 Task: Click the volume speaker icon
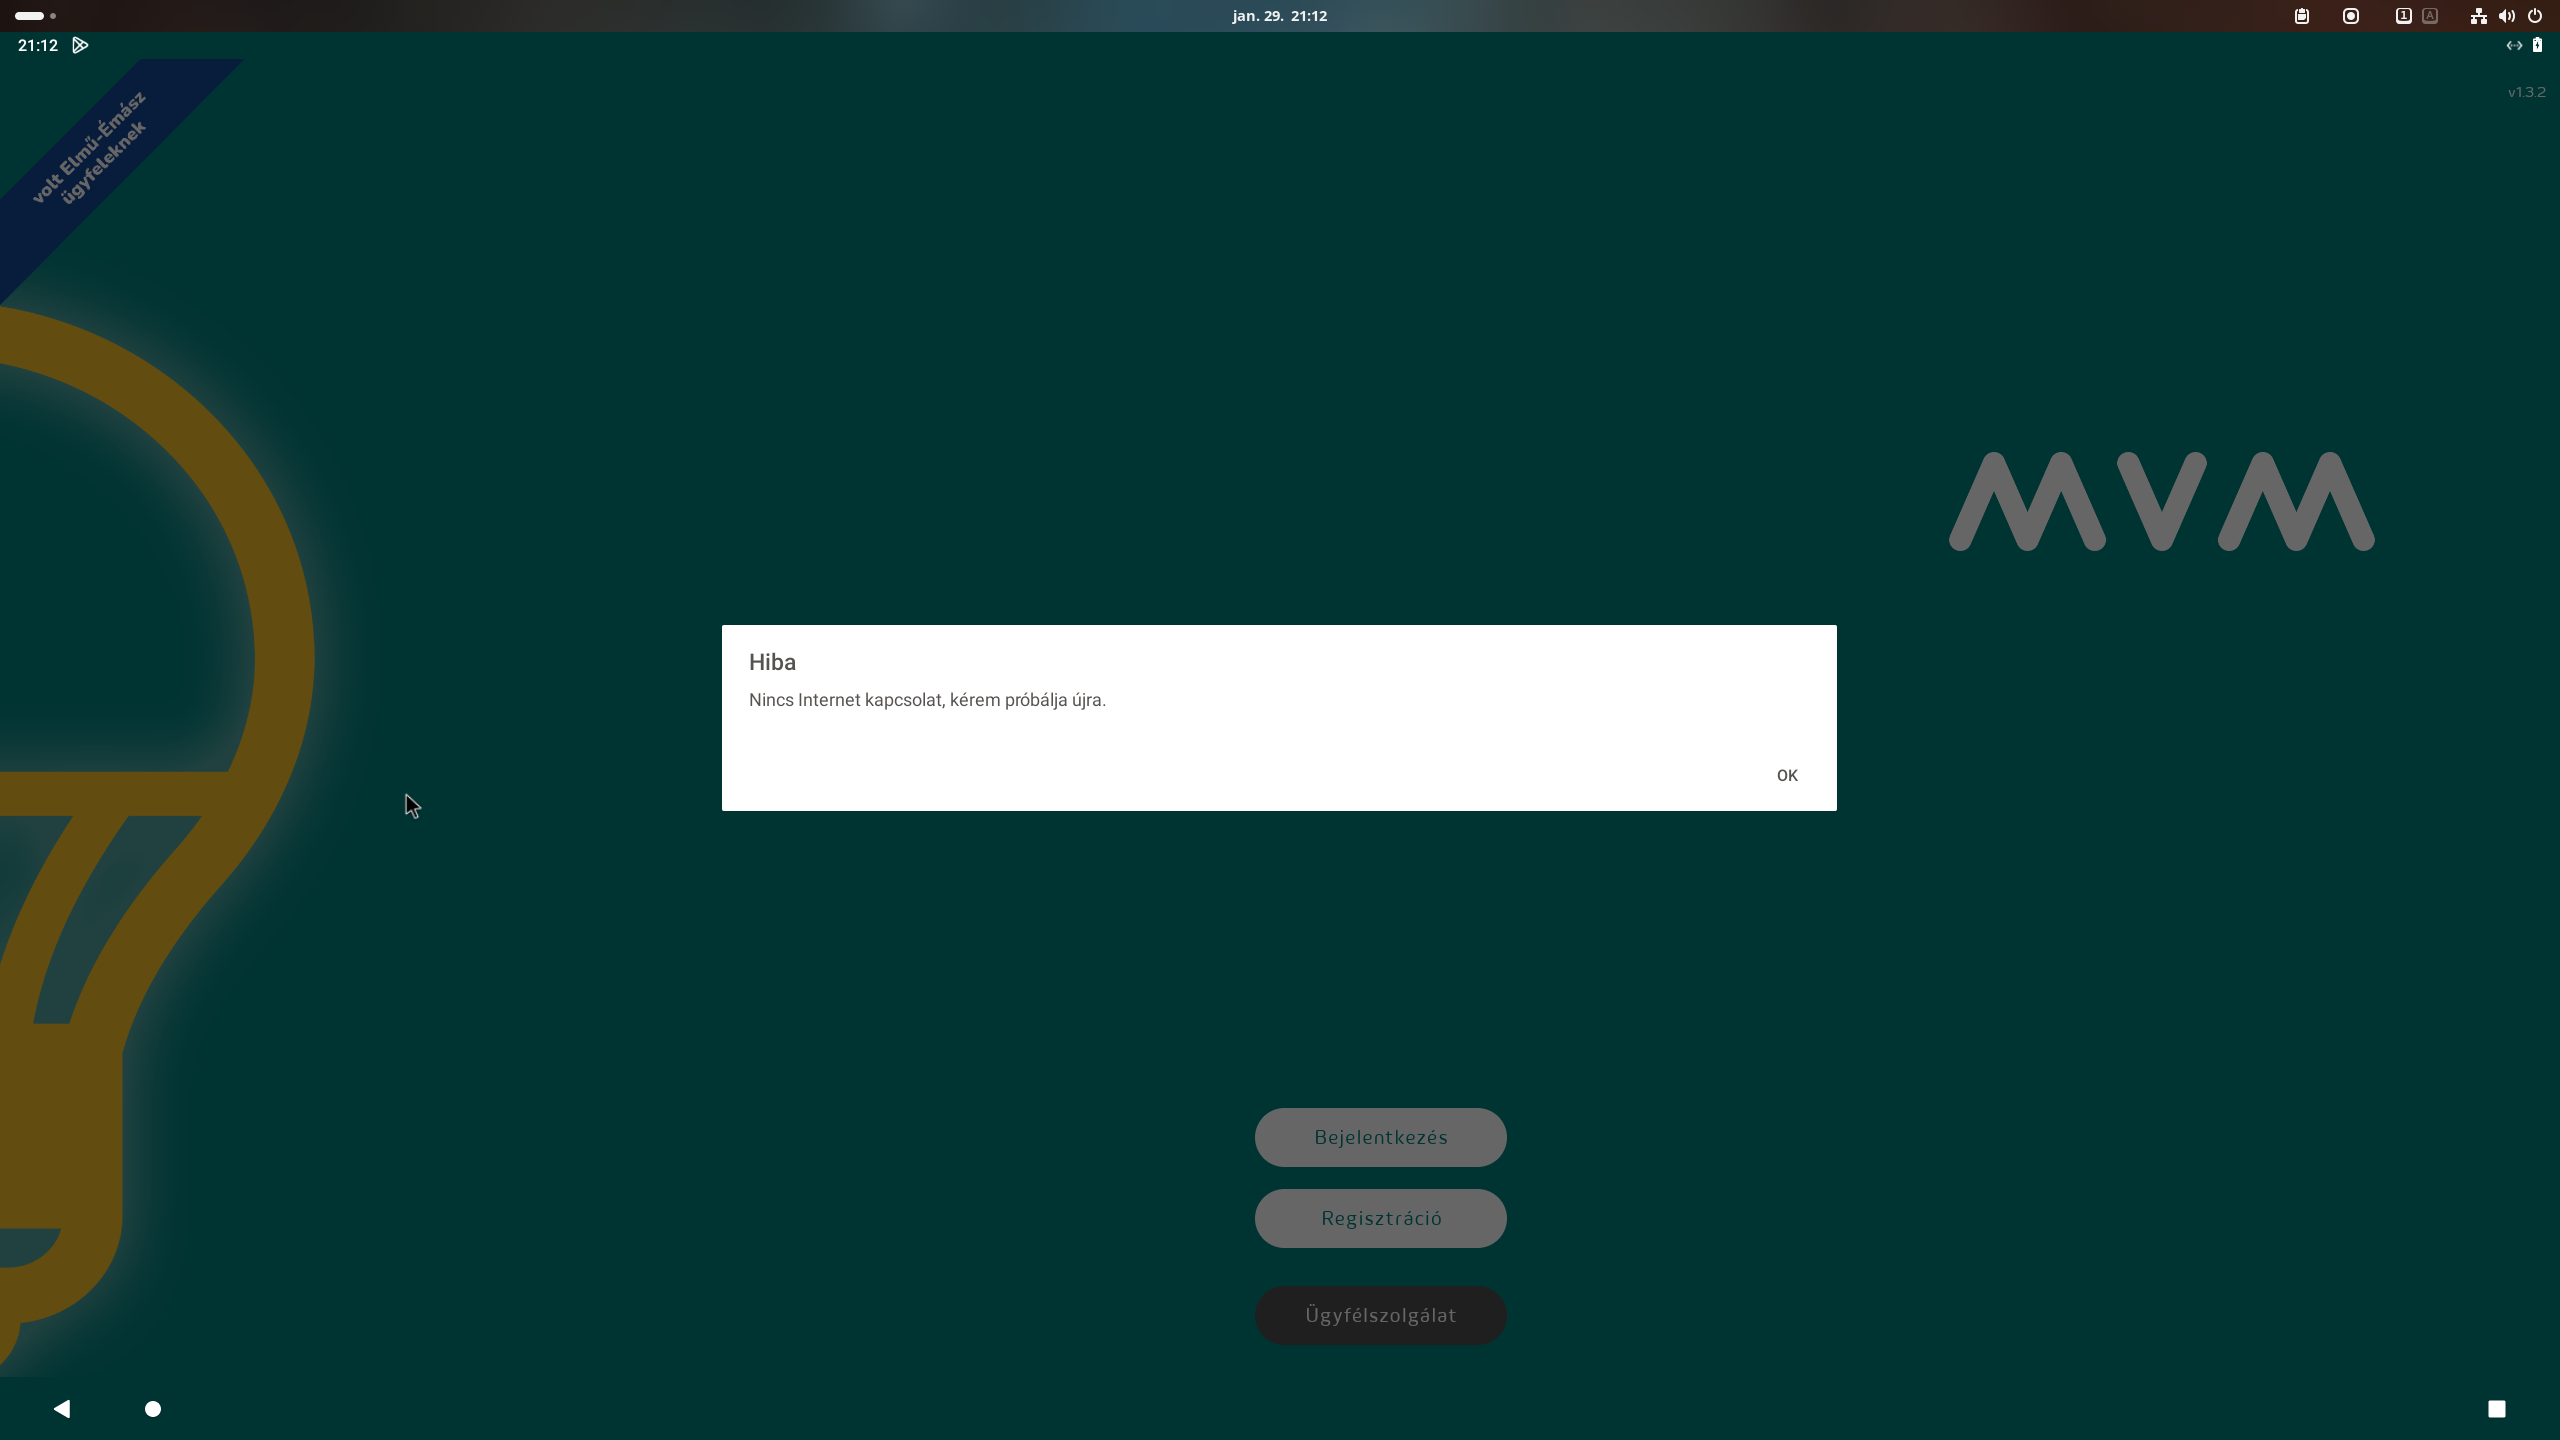2506,16
